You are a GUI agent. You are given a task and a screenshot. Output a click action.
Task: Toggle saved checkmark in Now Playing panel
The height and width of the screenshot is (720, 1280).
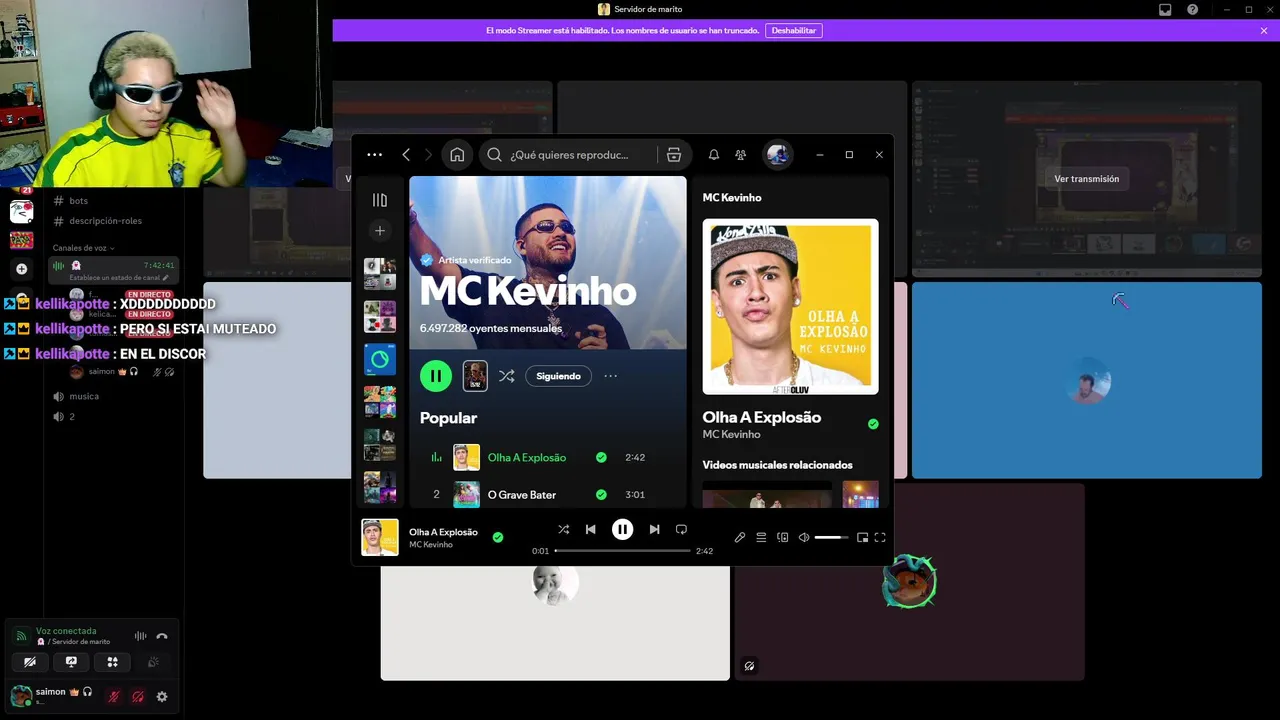(873, 424)
